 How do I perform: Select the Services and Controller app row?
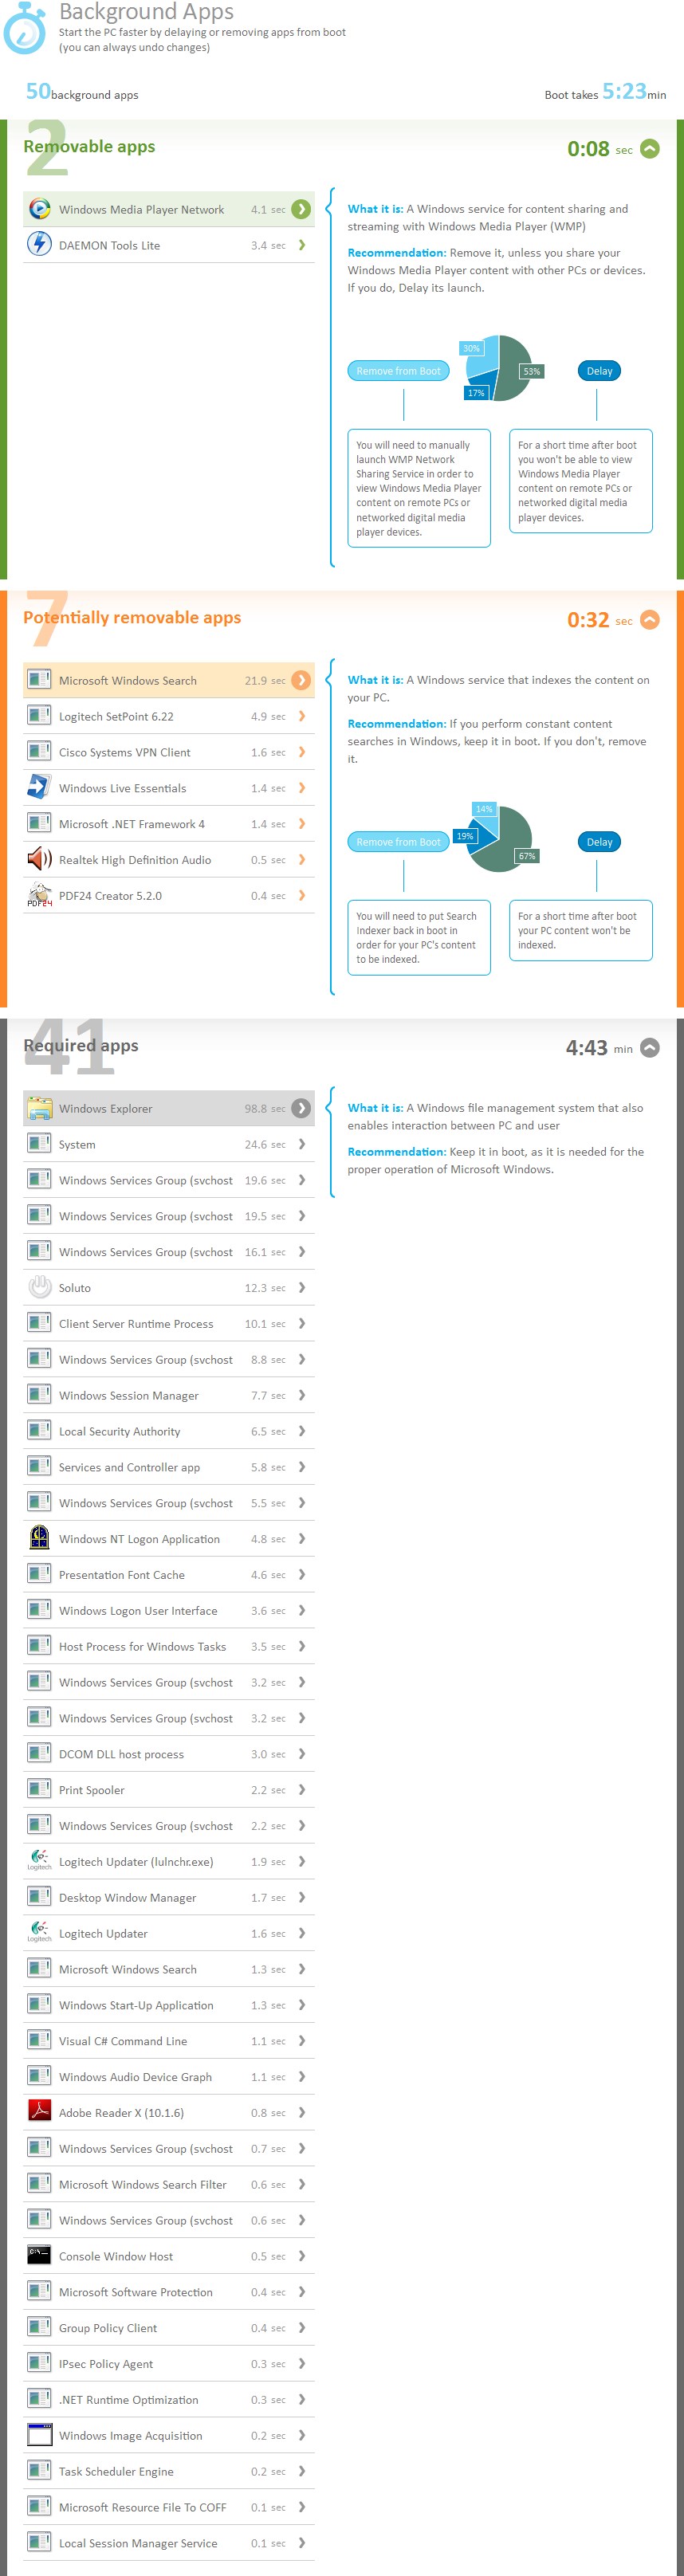click(x=168, y=1467)
